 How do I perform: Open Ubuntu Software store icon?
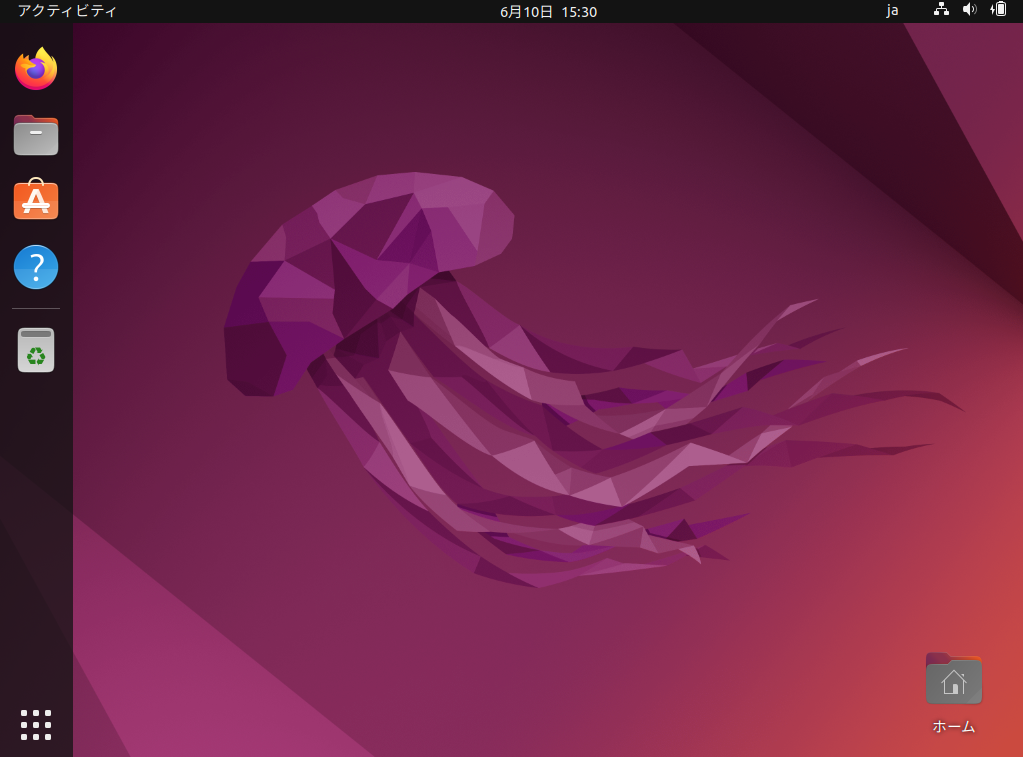point(36,199)
